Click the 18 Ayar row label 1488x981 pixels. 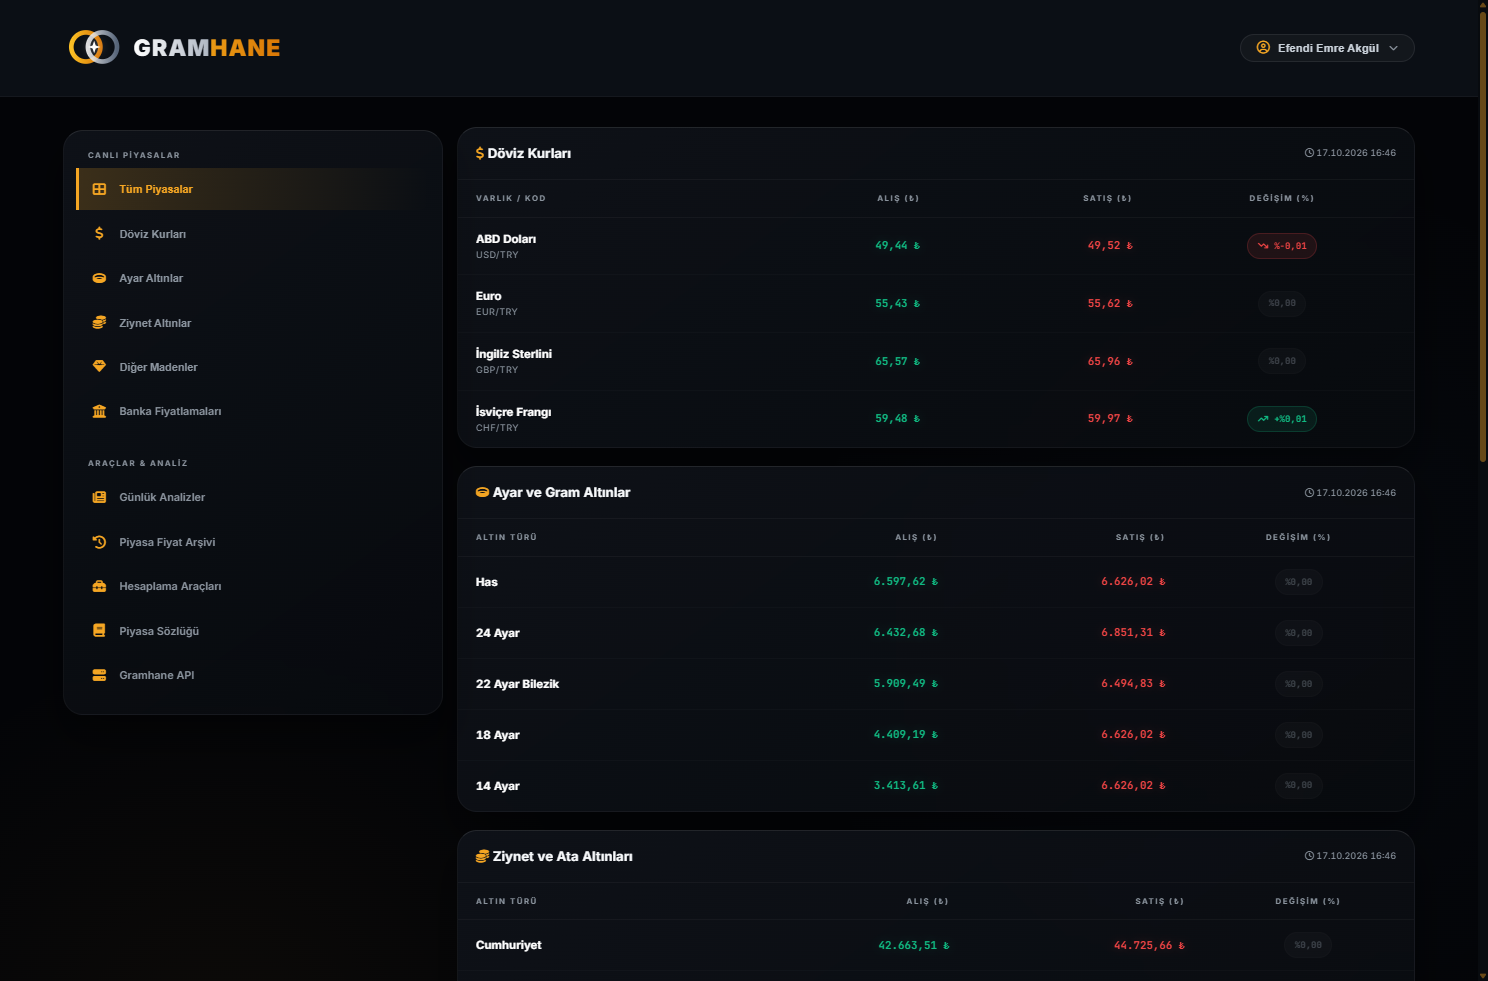coord(498,735)
